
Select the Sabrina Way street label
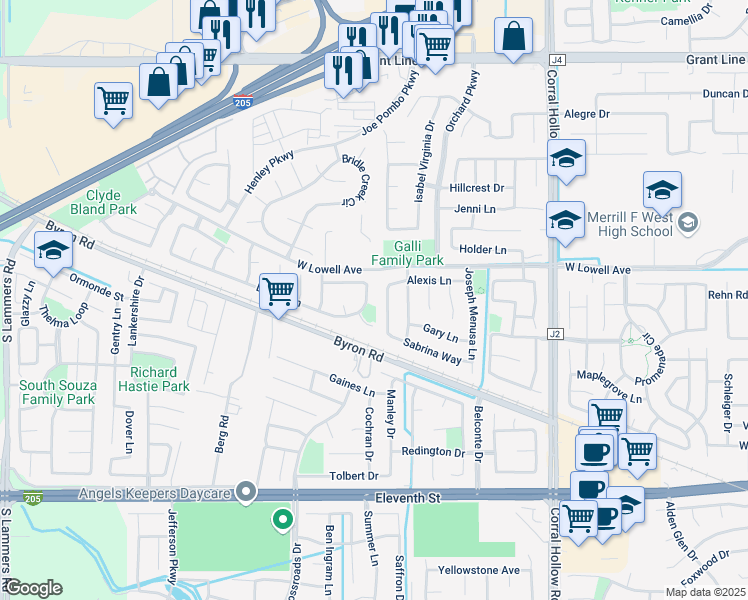tap(432, 352)
